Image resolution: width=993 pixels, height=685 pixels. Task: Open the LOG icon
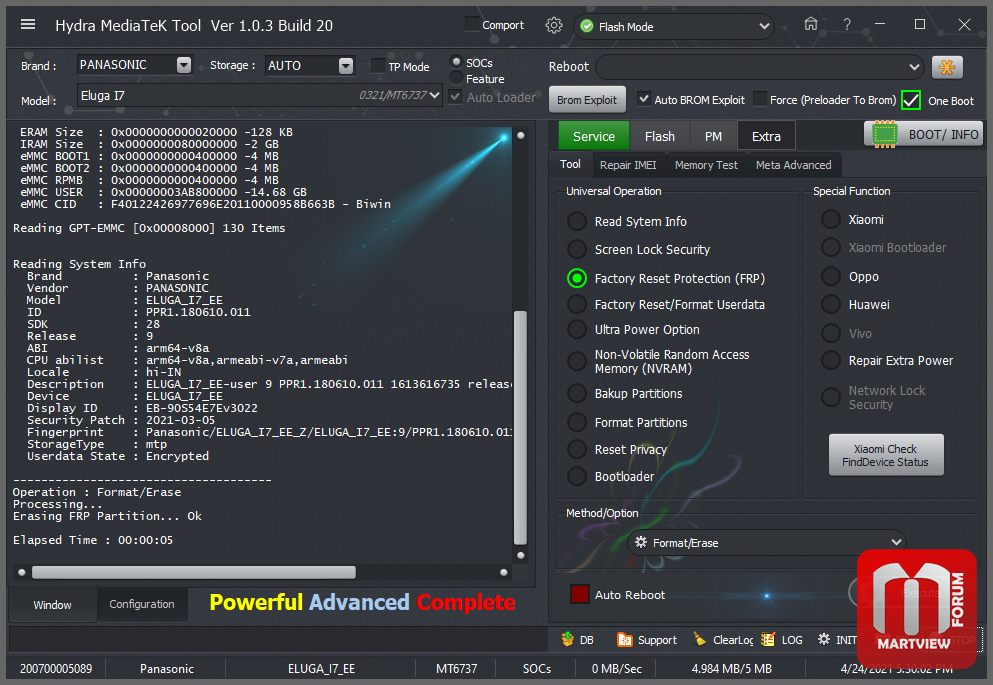(768, 639)
